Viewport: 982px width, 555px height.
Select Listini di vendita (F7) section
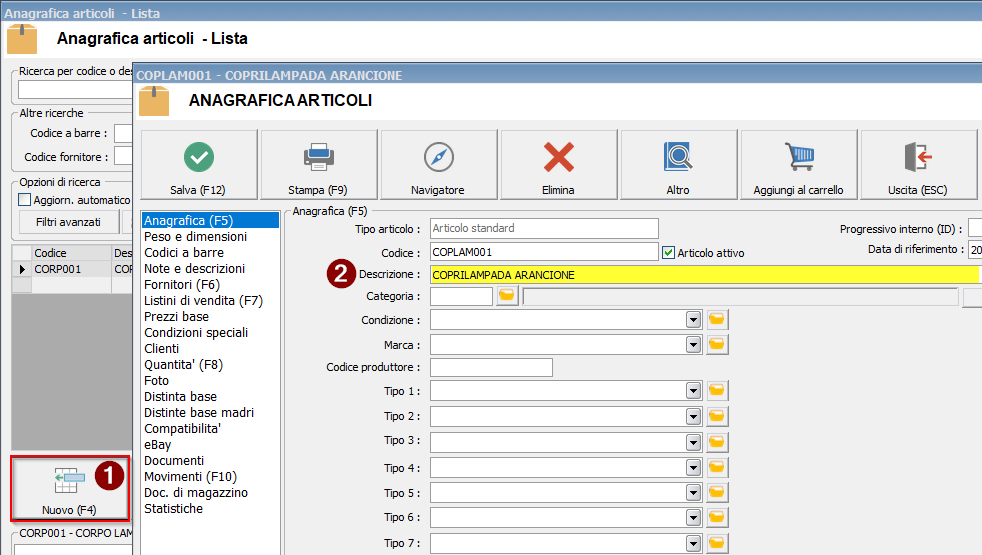[x=203, y=301]
